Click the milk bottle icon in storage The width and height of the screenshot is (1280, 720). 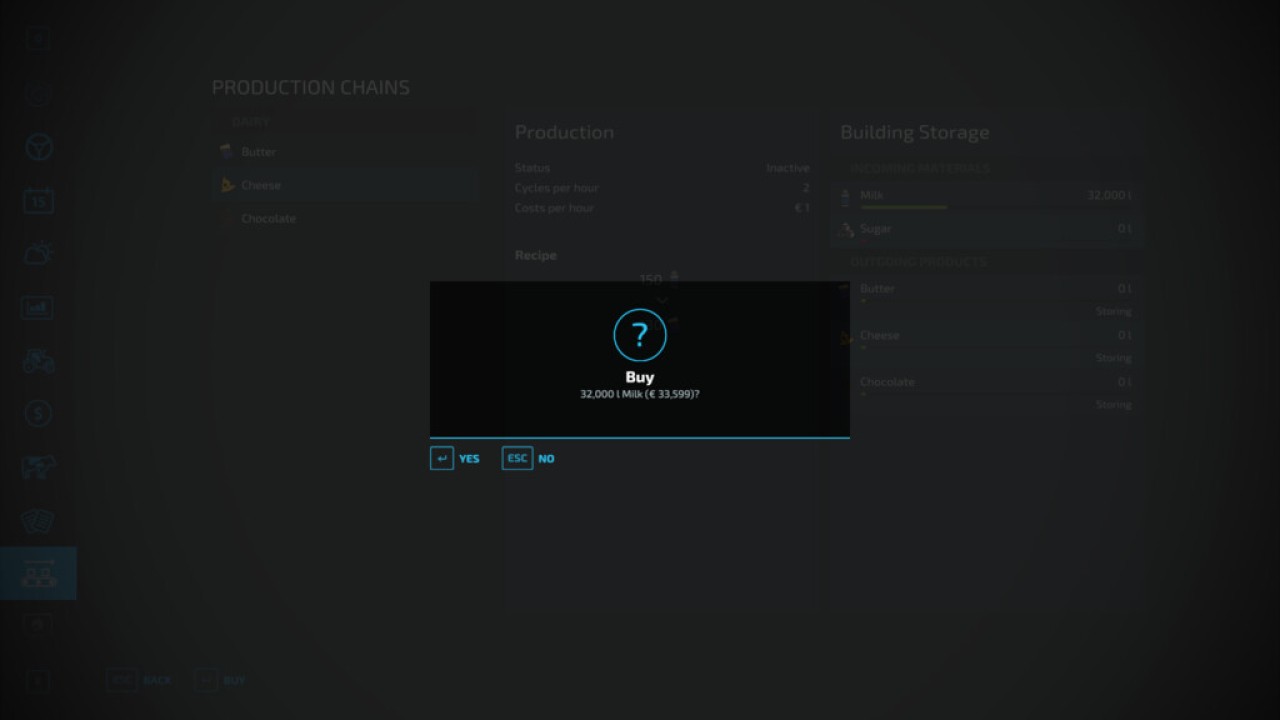(845, 196)
